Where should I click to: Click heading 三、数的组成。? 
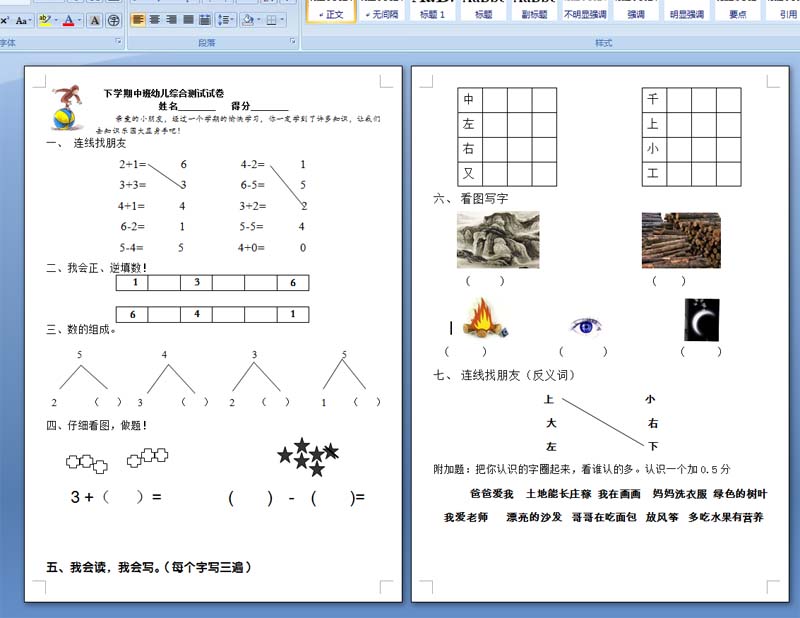[82, 330]
